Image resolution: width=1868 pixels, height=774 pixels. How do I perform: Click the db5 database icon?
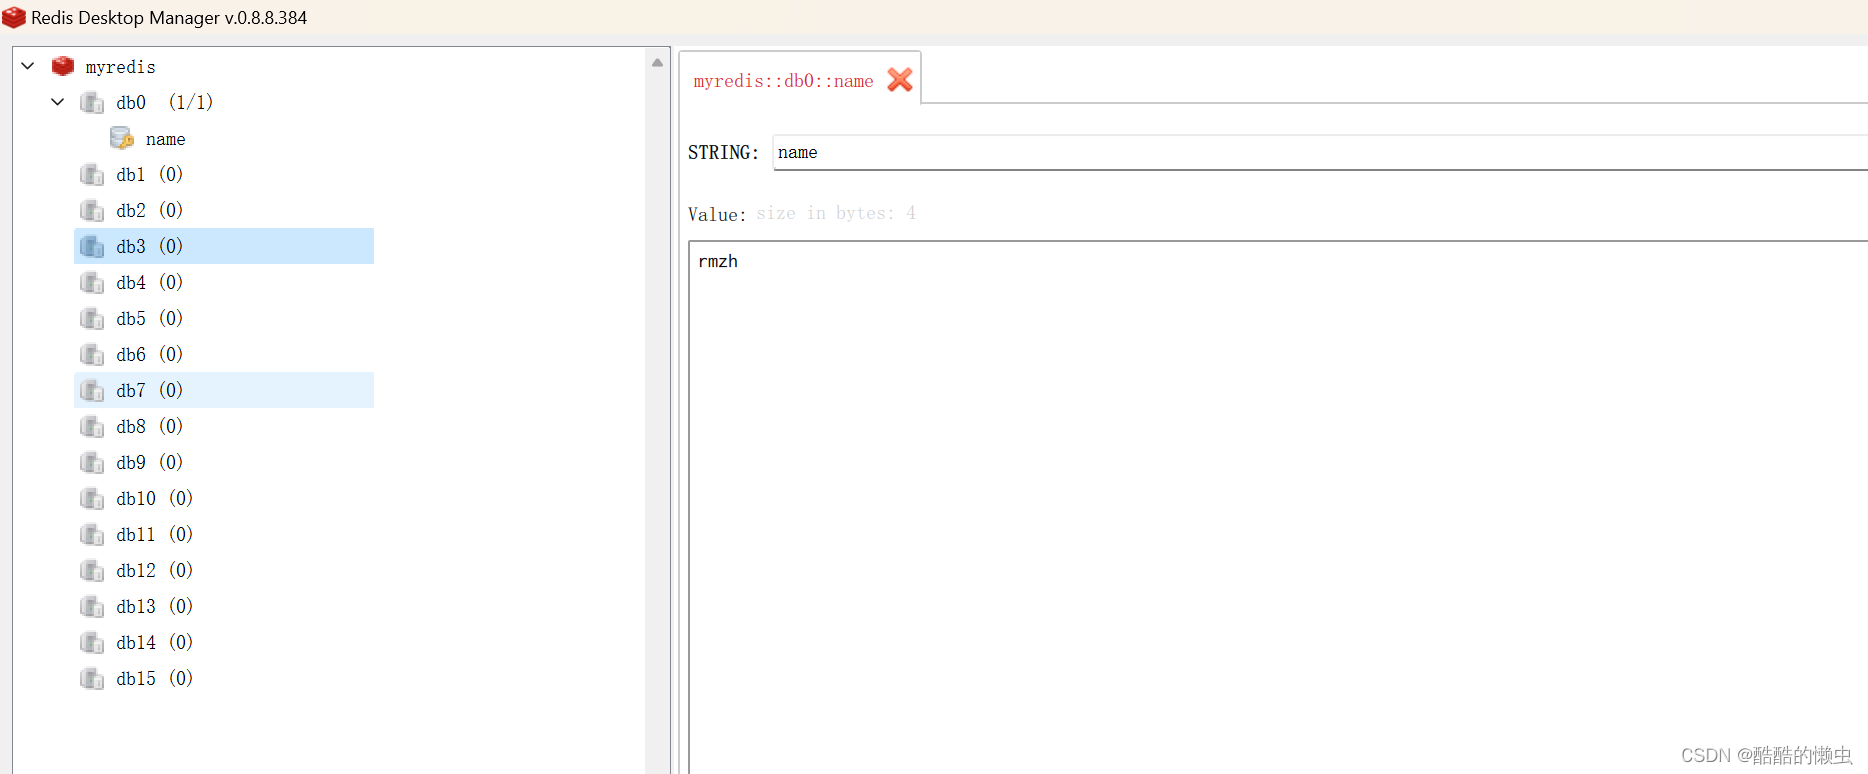pyautogui.click(x=92, y=318)
